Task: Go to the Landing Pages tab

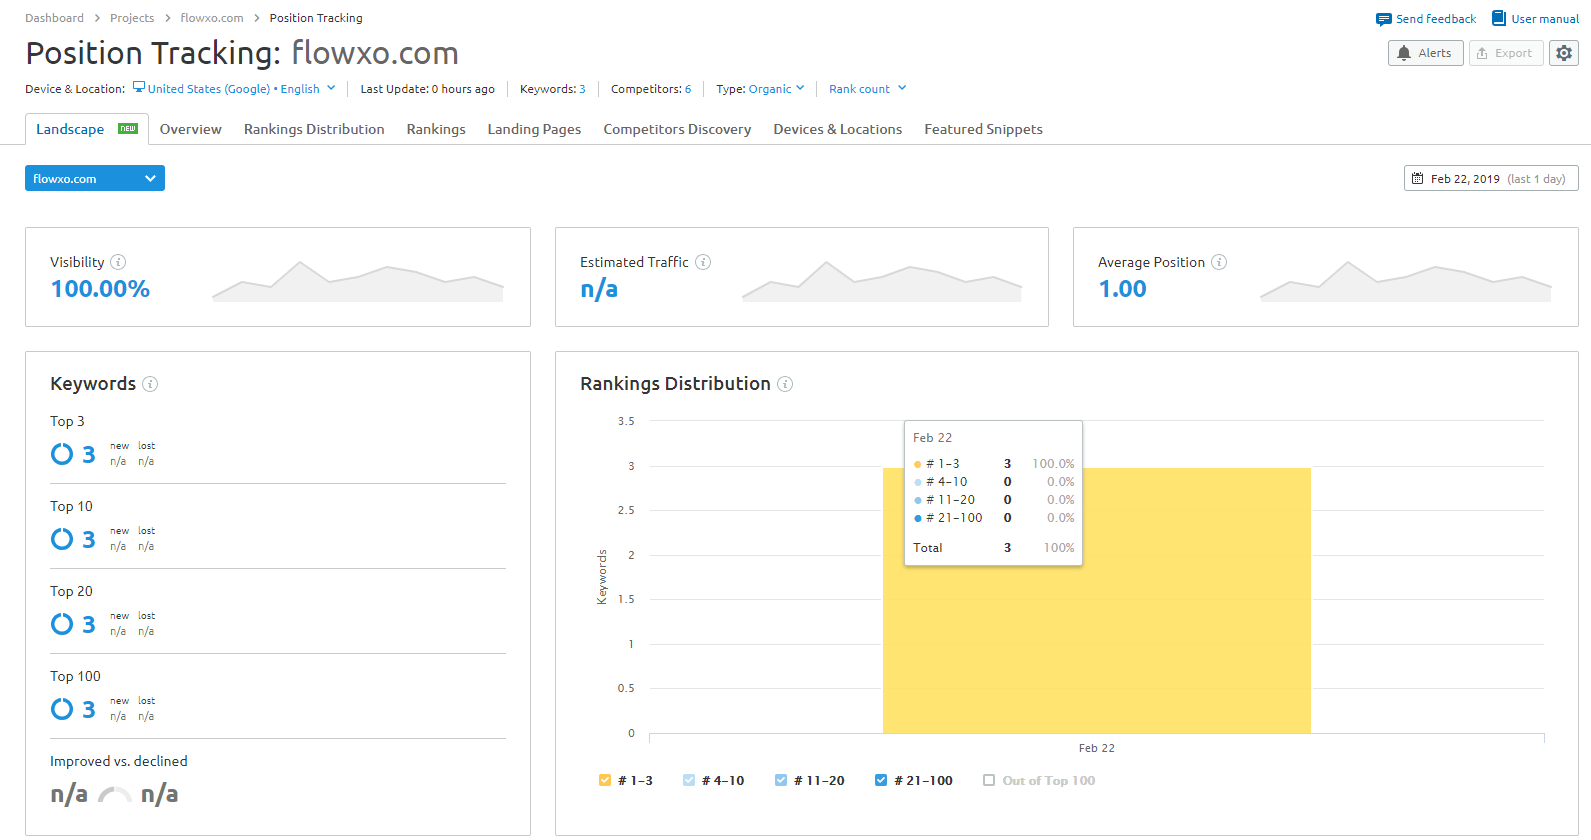Action: click(534, 129)
